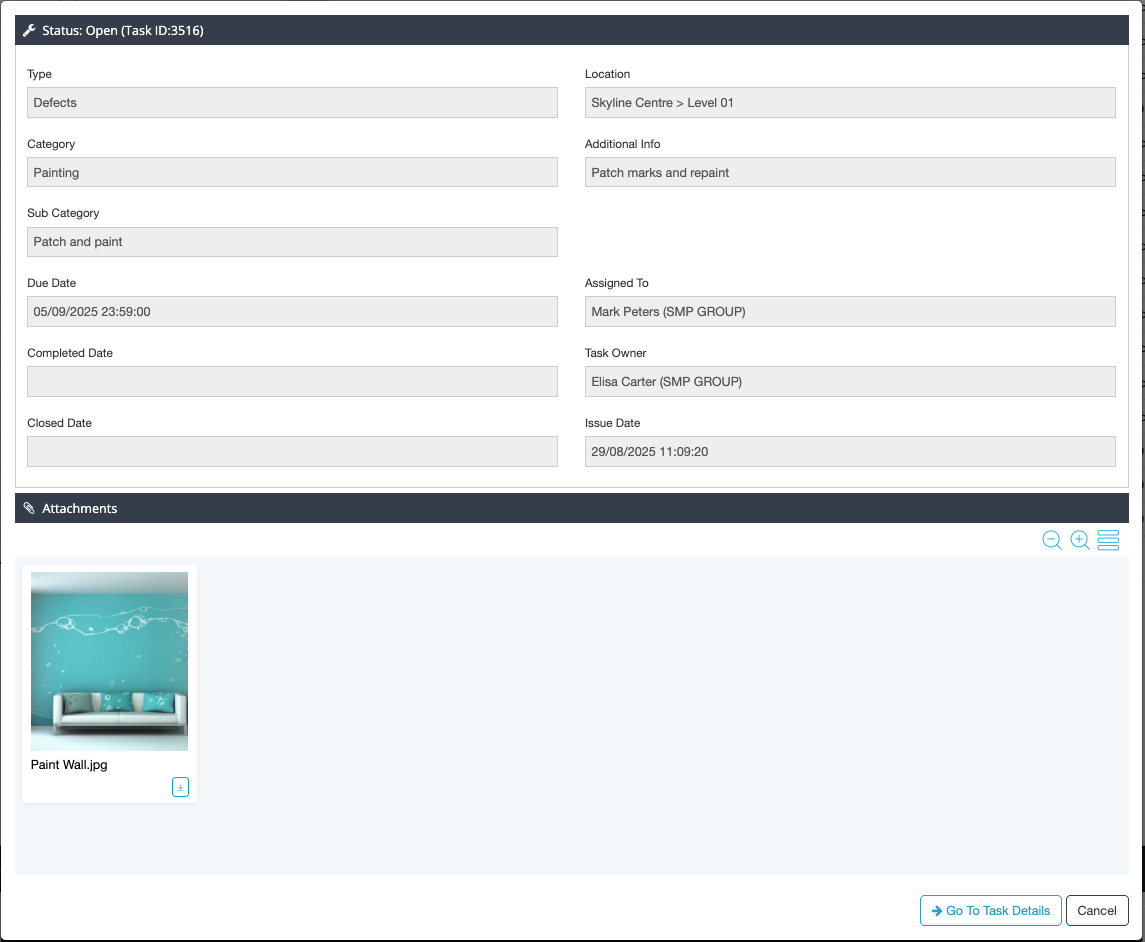Click the Category field showing Painting
Image resolution: width=1145 pixels, height=942 pixels.
292,173
